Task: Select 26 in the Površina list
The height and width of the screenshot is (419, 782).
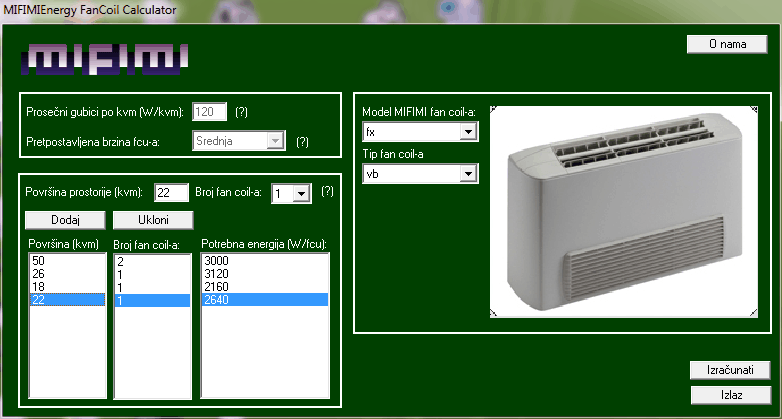Action: click(x=66, y=273)
